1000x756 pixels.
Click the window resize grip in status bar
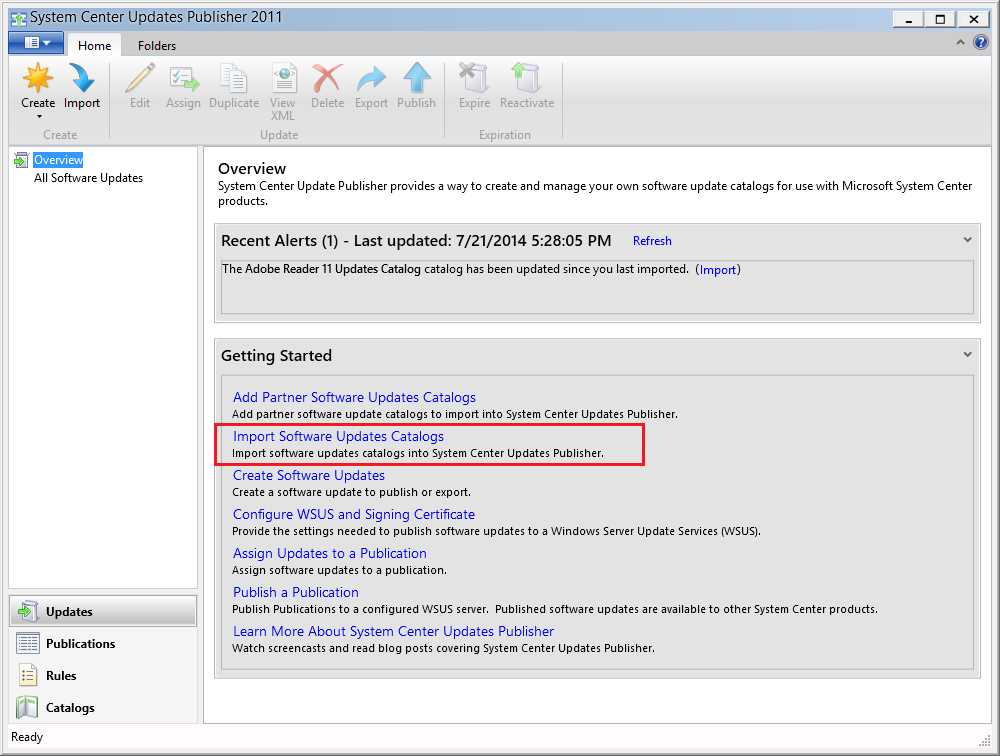984,740
